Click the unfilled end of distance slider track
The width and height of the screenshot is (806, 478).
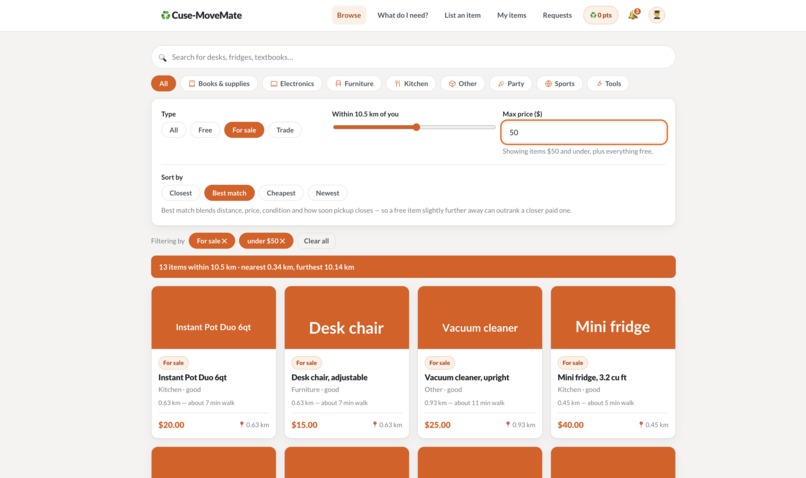coord(491,127)
